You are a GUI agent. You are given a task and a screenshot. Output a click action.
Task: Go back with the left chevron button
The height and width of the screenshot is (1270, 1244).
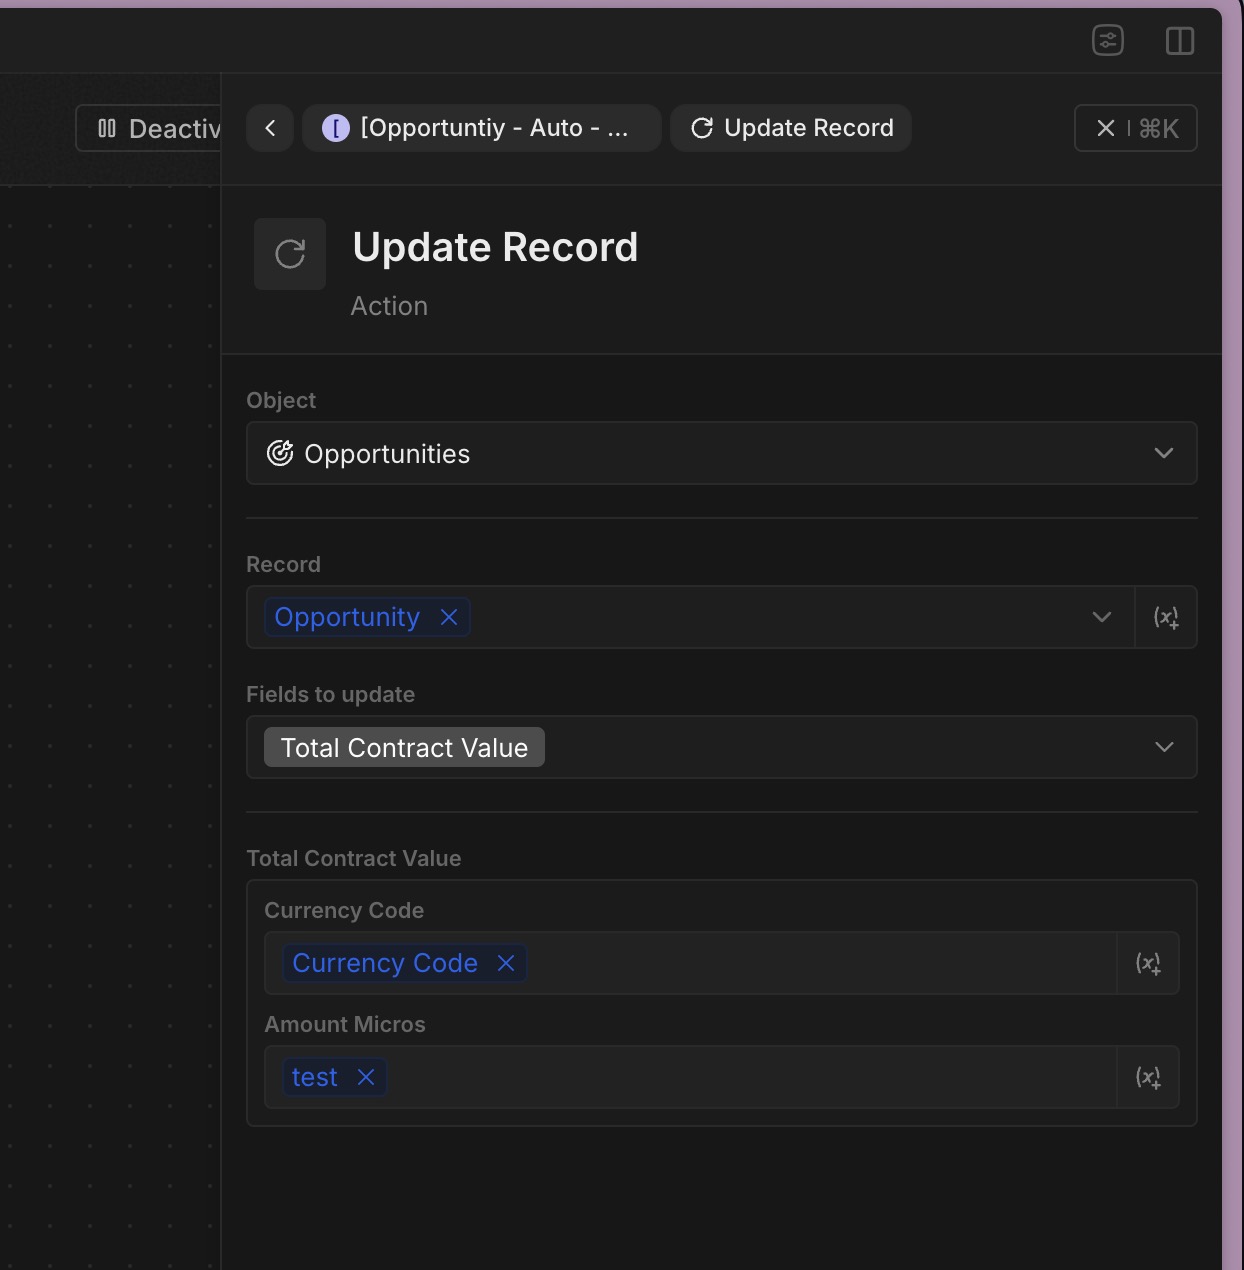270,128
